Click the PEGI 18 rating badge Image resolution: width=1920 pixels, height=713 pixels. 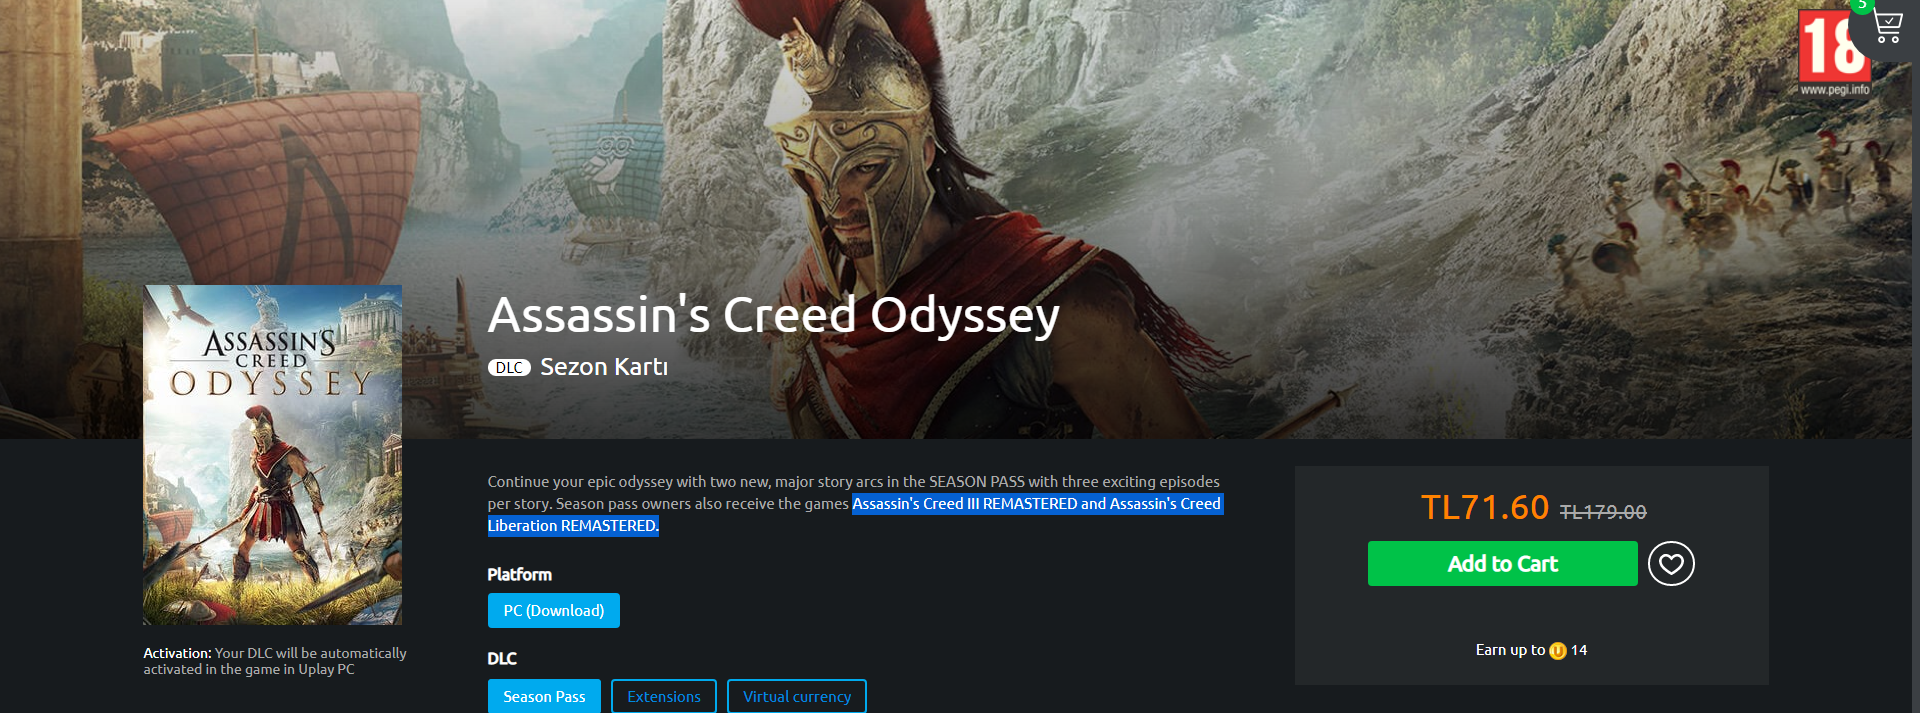1833,46
